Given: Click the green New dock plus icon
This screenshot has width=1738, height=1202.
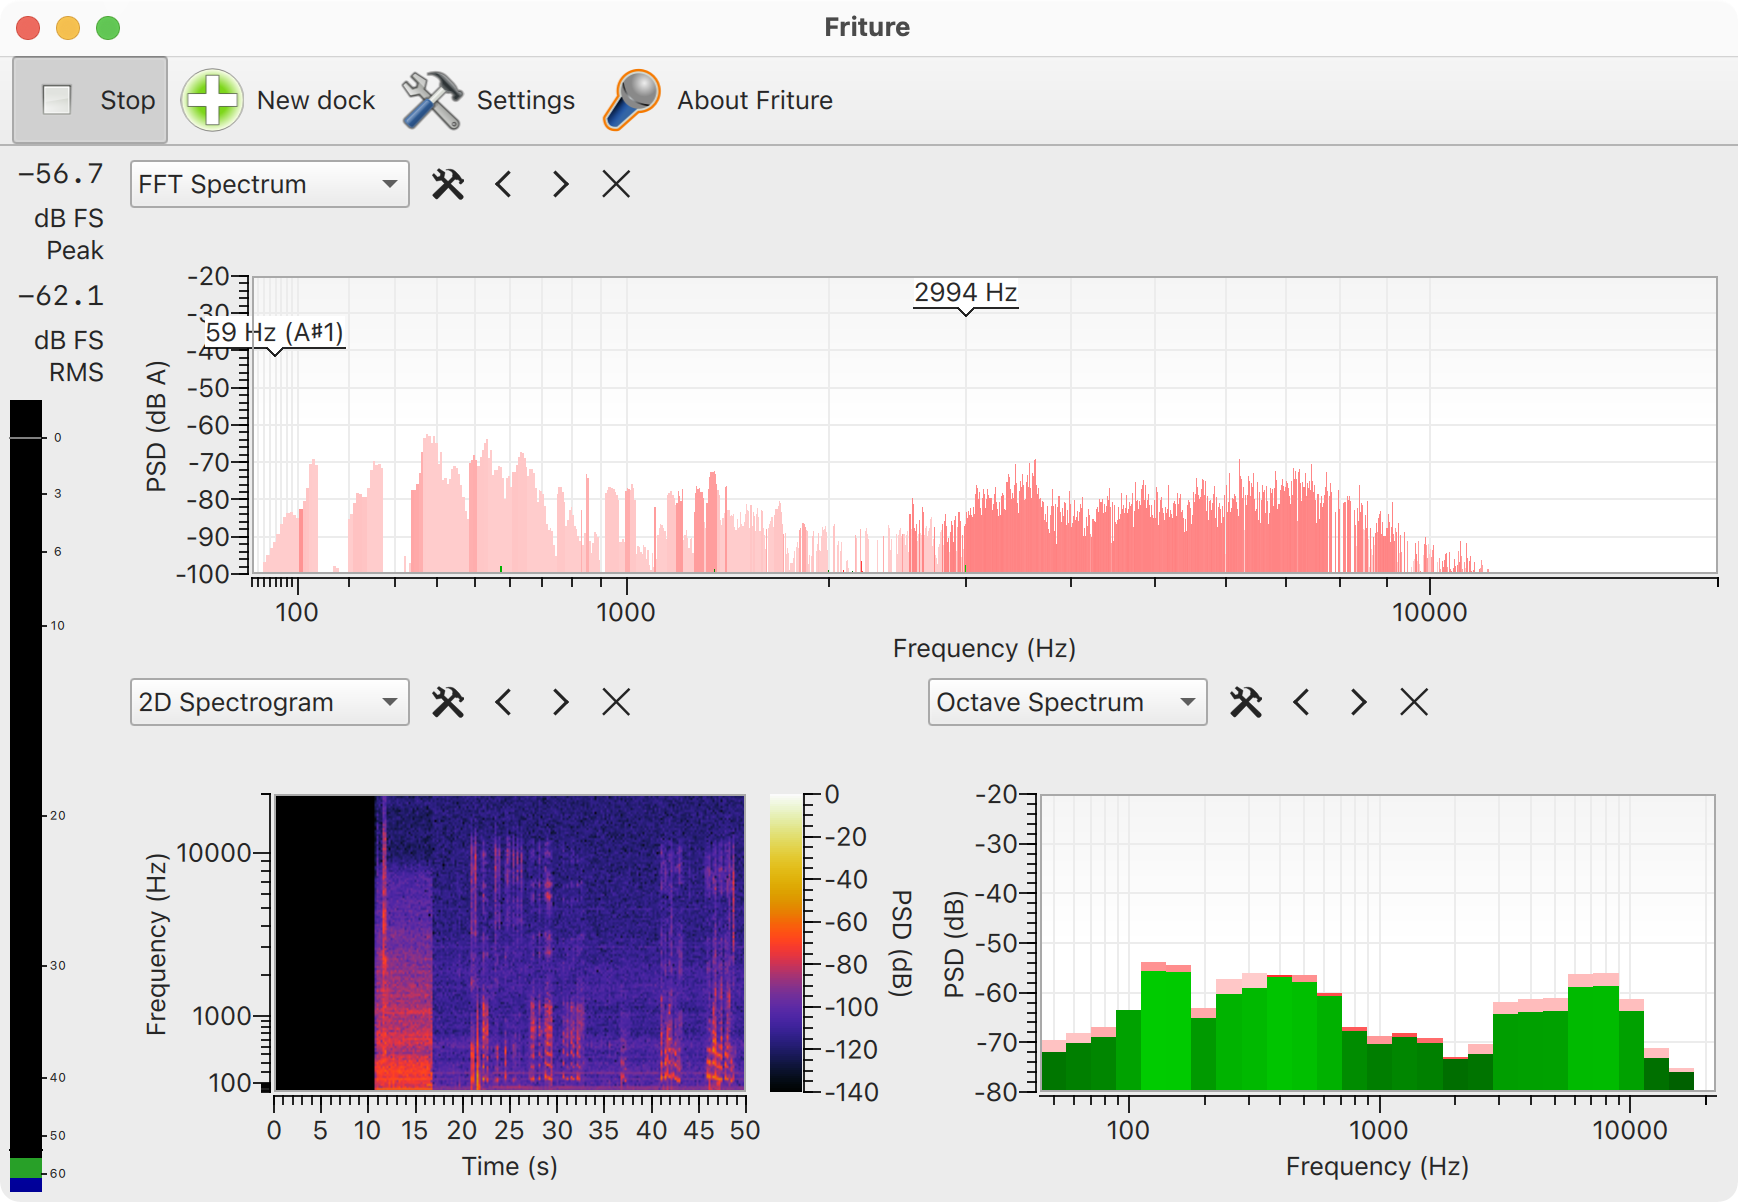Looking at the screenshot, I should click(212, 100).
